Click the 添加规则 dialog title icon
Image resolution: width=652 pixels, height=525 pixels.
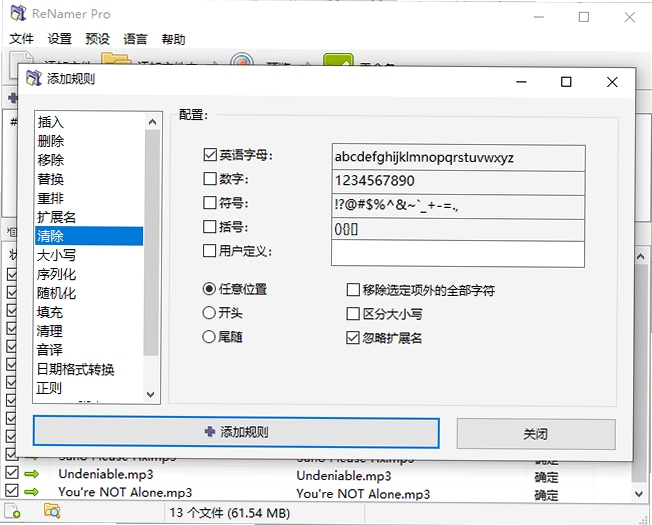click(34, 78)
